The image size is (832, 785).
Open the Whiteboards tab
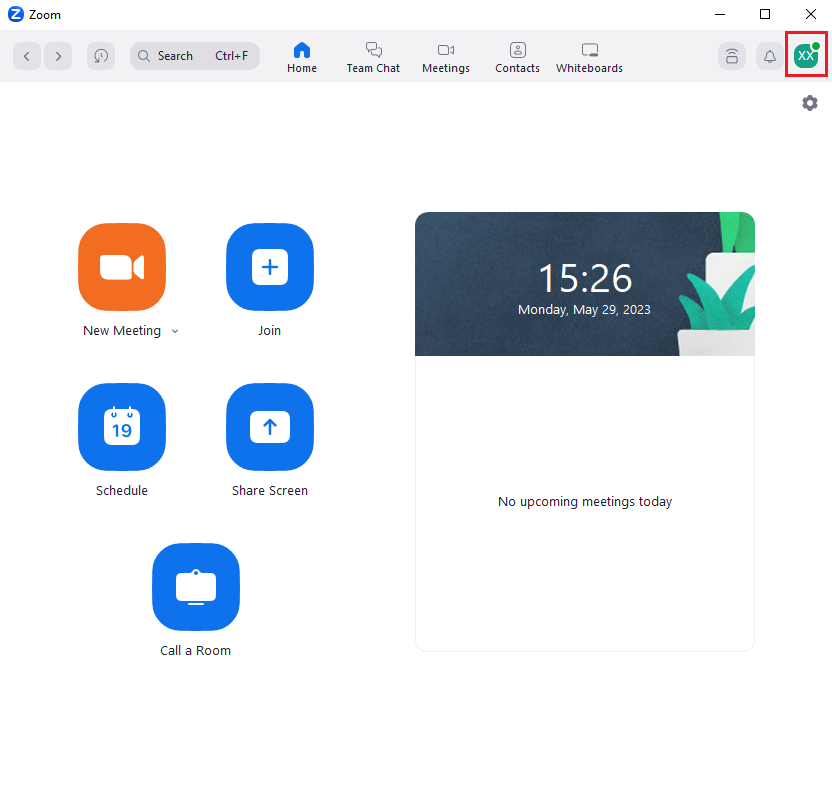(590, 58)
